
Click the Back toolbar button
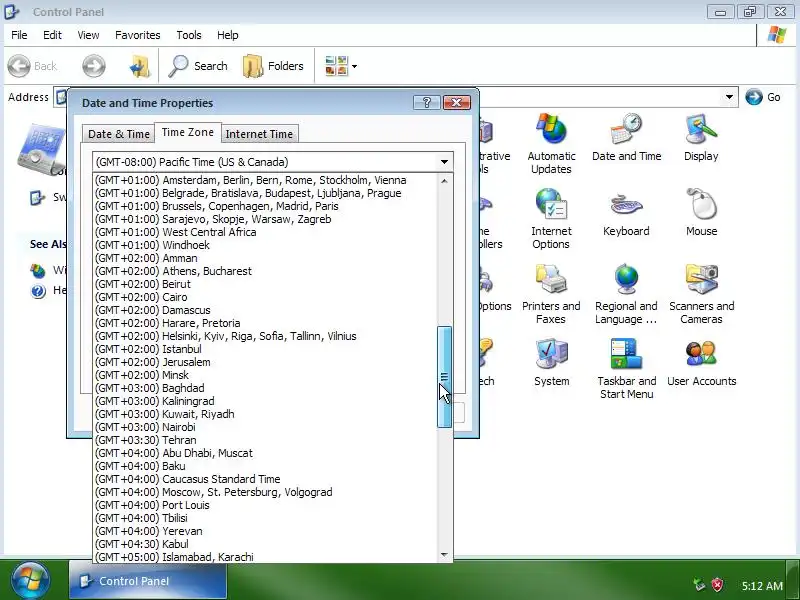click(x=32, y=66)
